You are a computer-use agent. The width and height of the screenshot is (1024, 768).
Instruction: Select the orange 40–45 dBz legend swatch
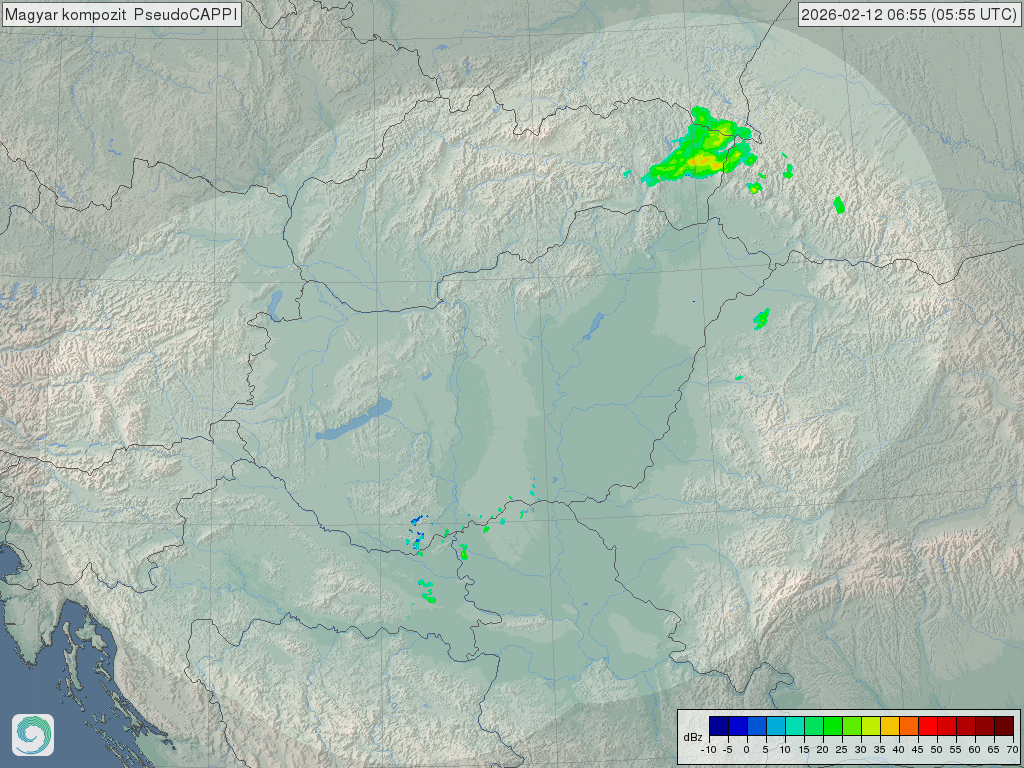(x=908, y=726)
